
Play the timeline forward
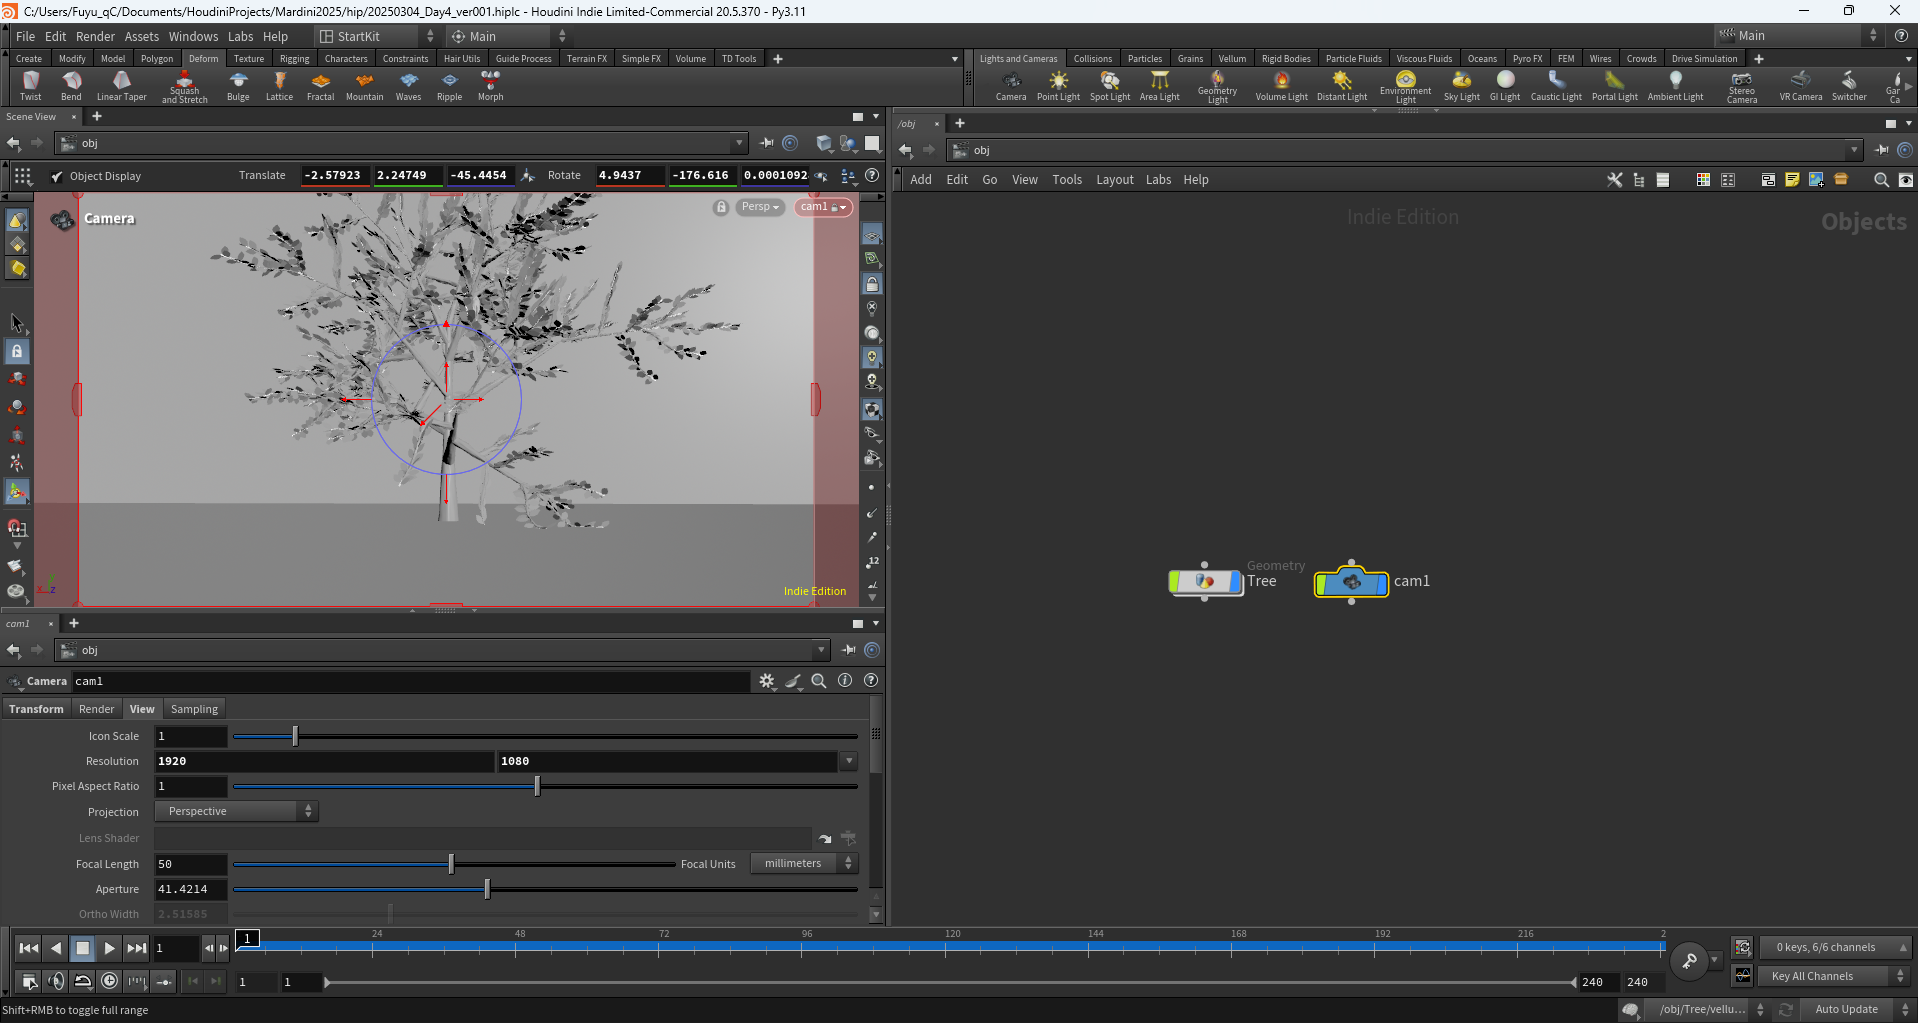tap(110, 948)
